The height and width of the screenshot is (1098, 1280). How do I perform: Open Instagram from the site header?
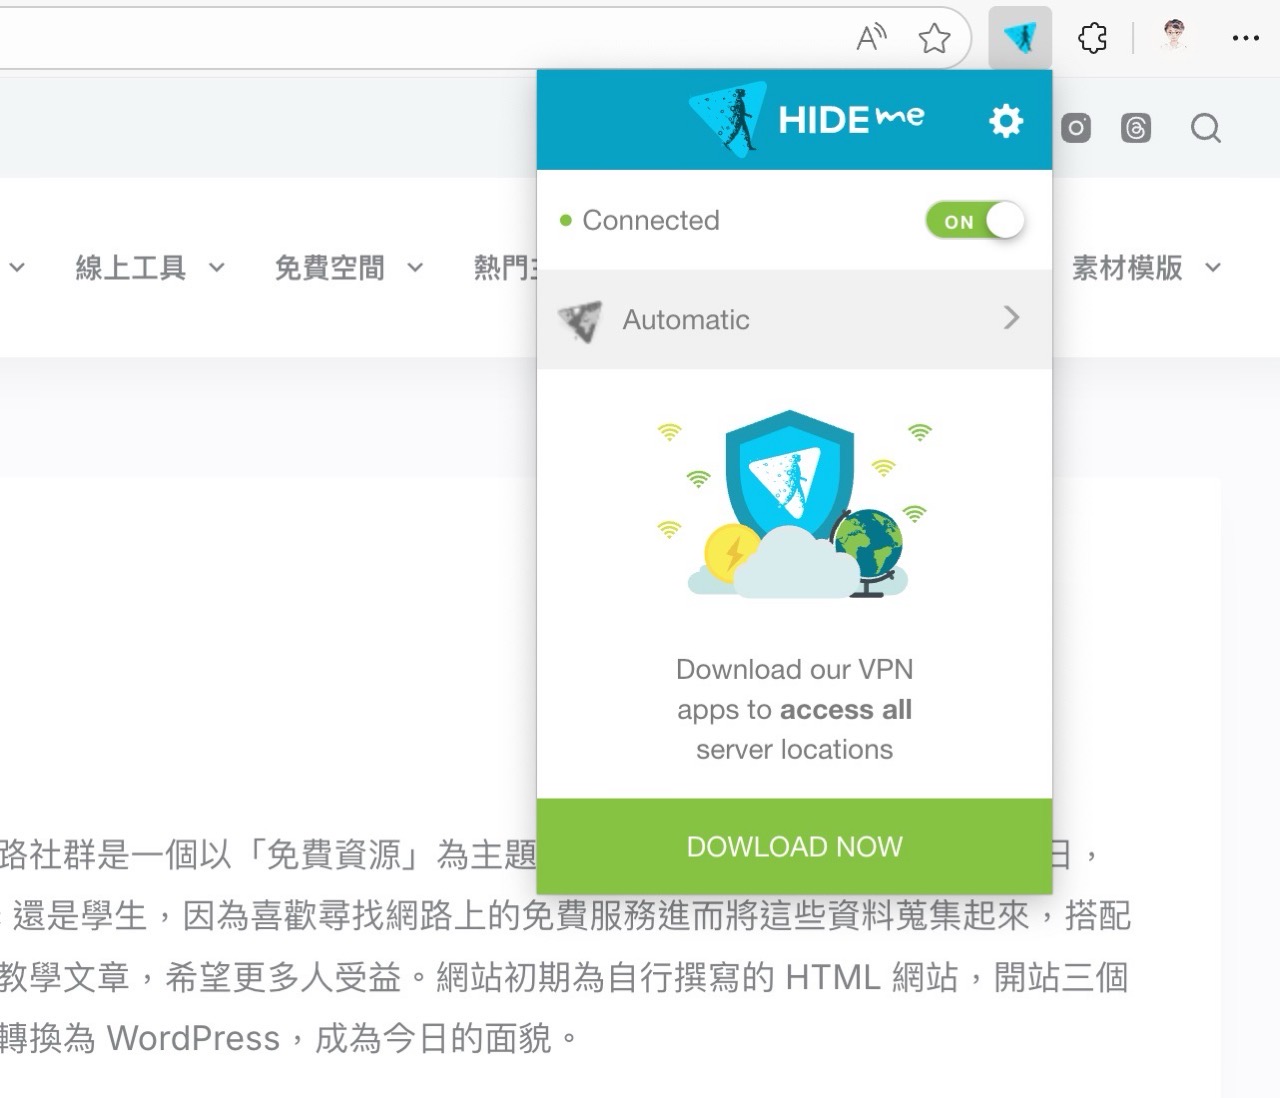pos(1075,128)
